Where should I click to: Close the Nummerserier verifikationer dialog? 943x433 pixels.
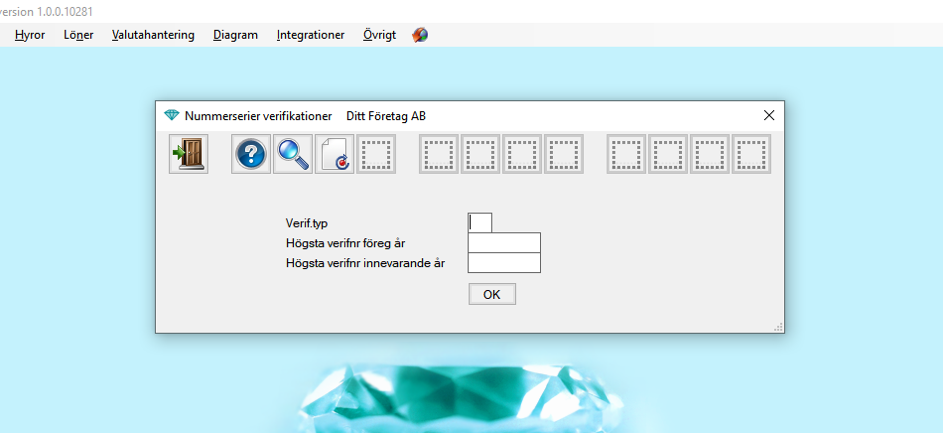(769, 115)
